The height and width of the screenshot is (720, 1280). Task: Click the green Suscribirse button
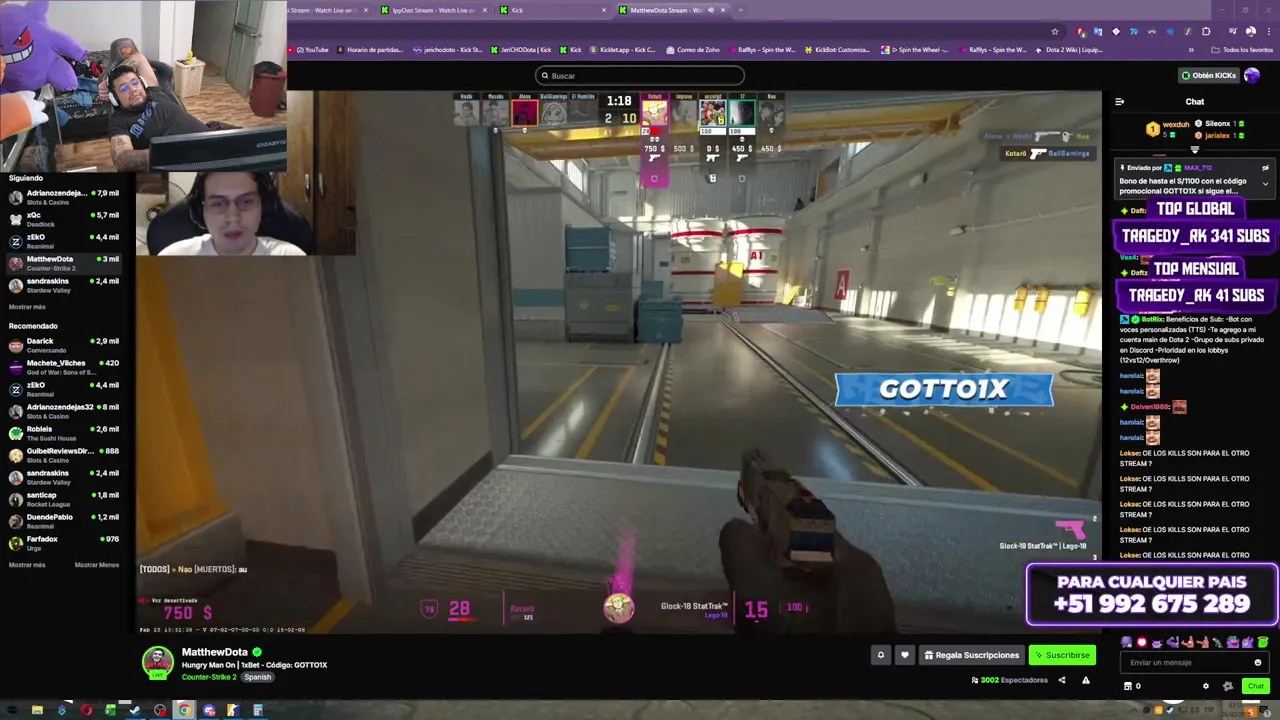(1062, 655)
